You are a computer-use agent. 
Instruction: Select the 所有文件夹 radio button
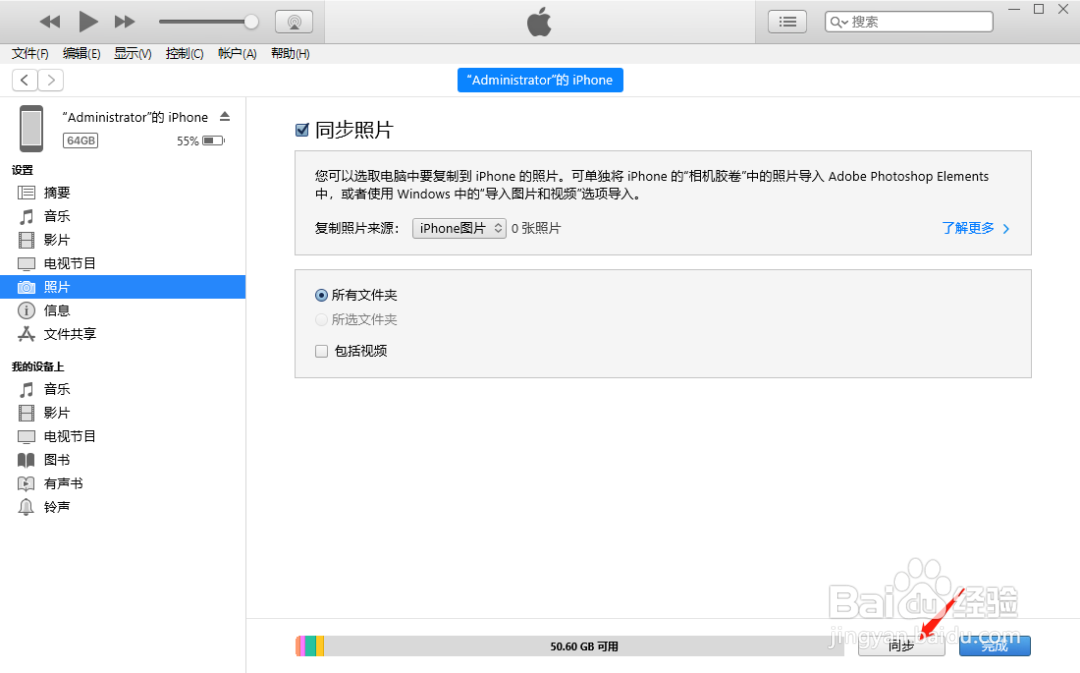321,296
